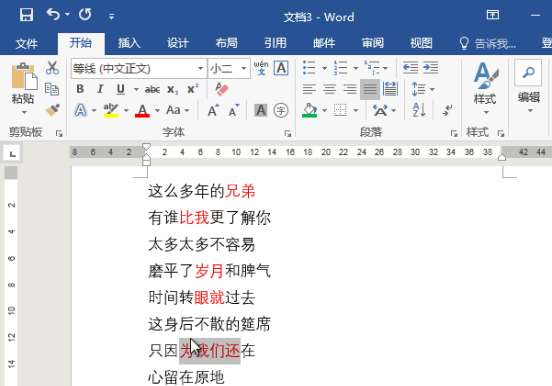The image size is (552, 386).
Task: Click the Increase Indent icon
Action: click(x=431, y=67)
